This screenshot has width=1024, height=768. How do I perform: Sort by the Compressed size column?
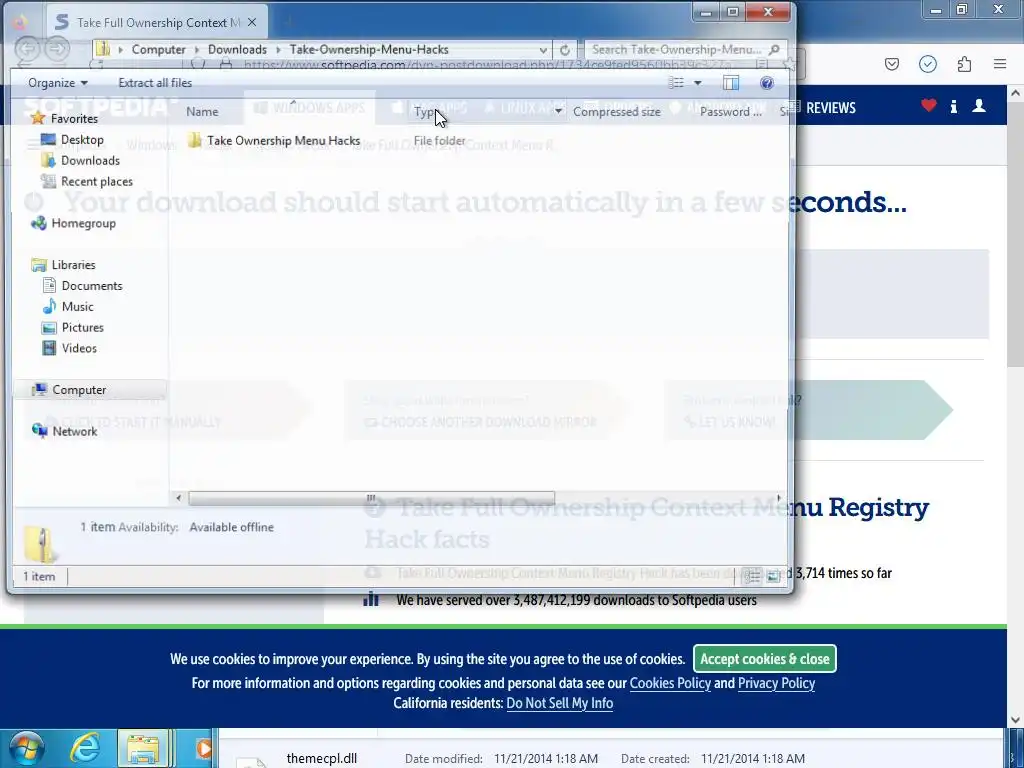click(616, 112)
